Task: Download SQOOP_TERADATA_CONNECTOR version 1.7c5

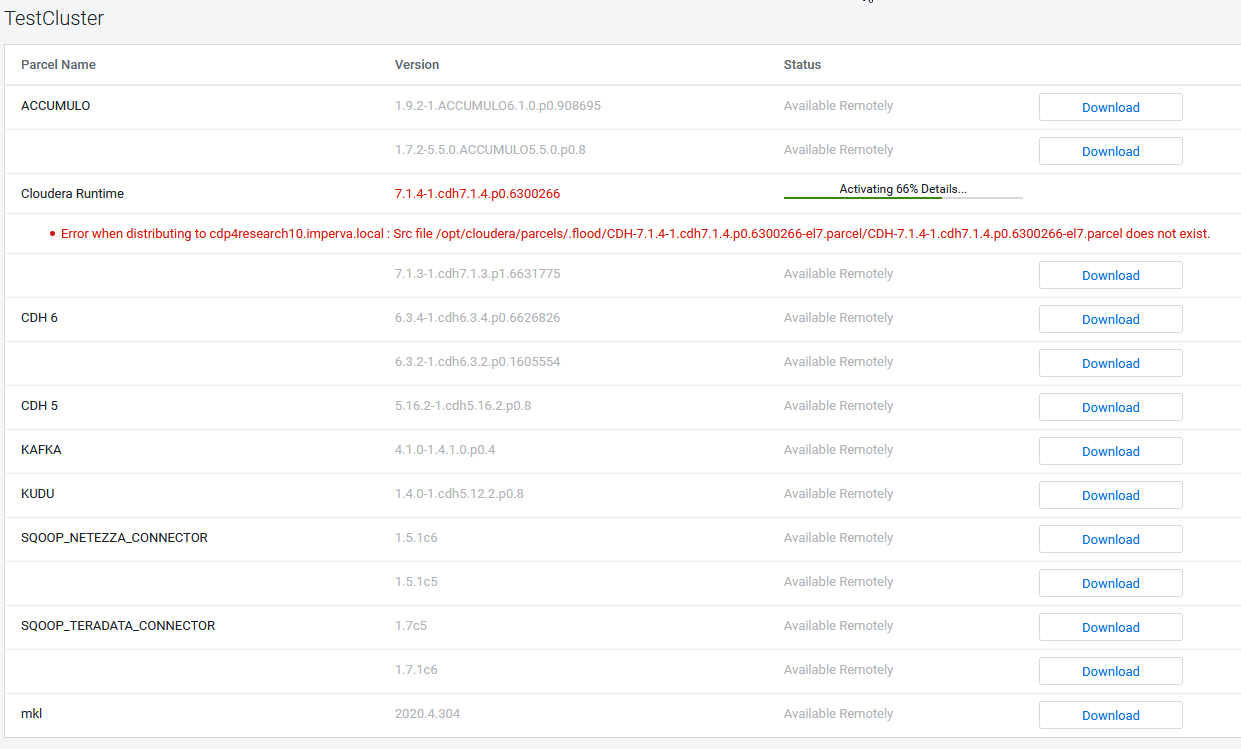Action: 1110,627
